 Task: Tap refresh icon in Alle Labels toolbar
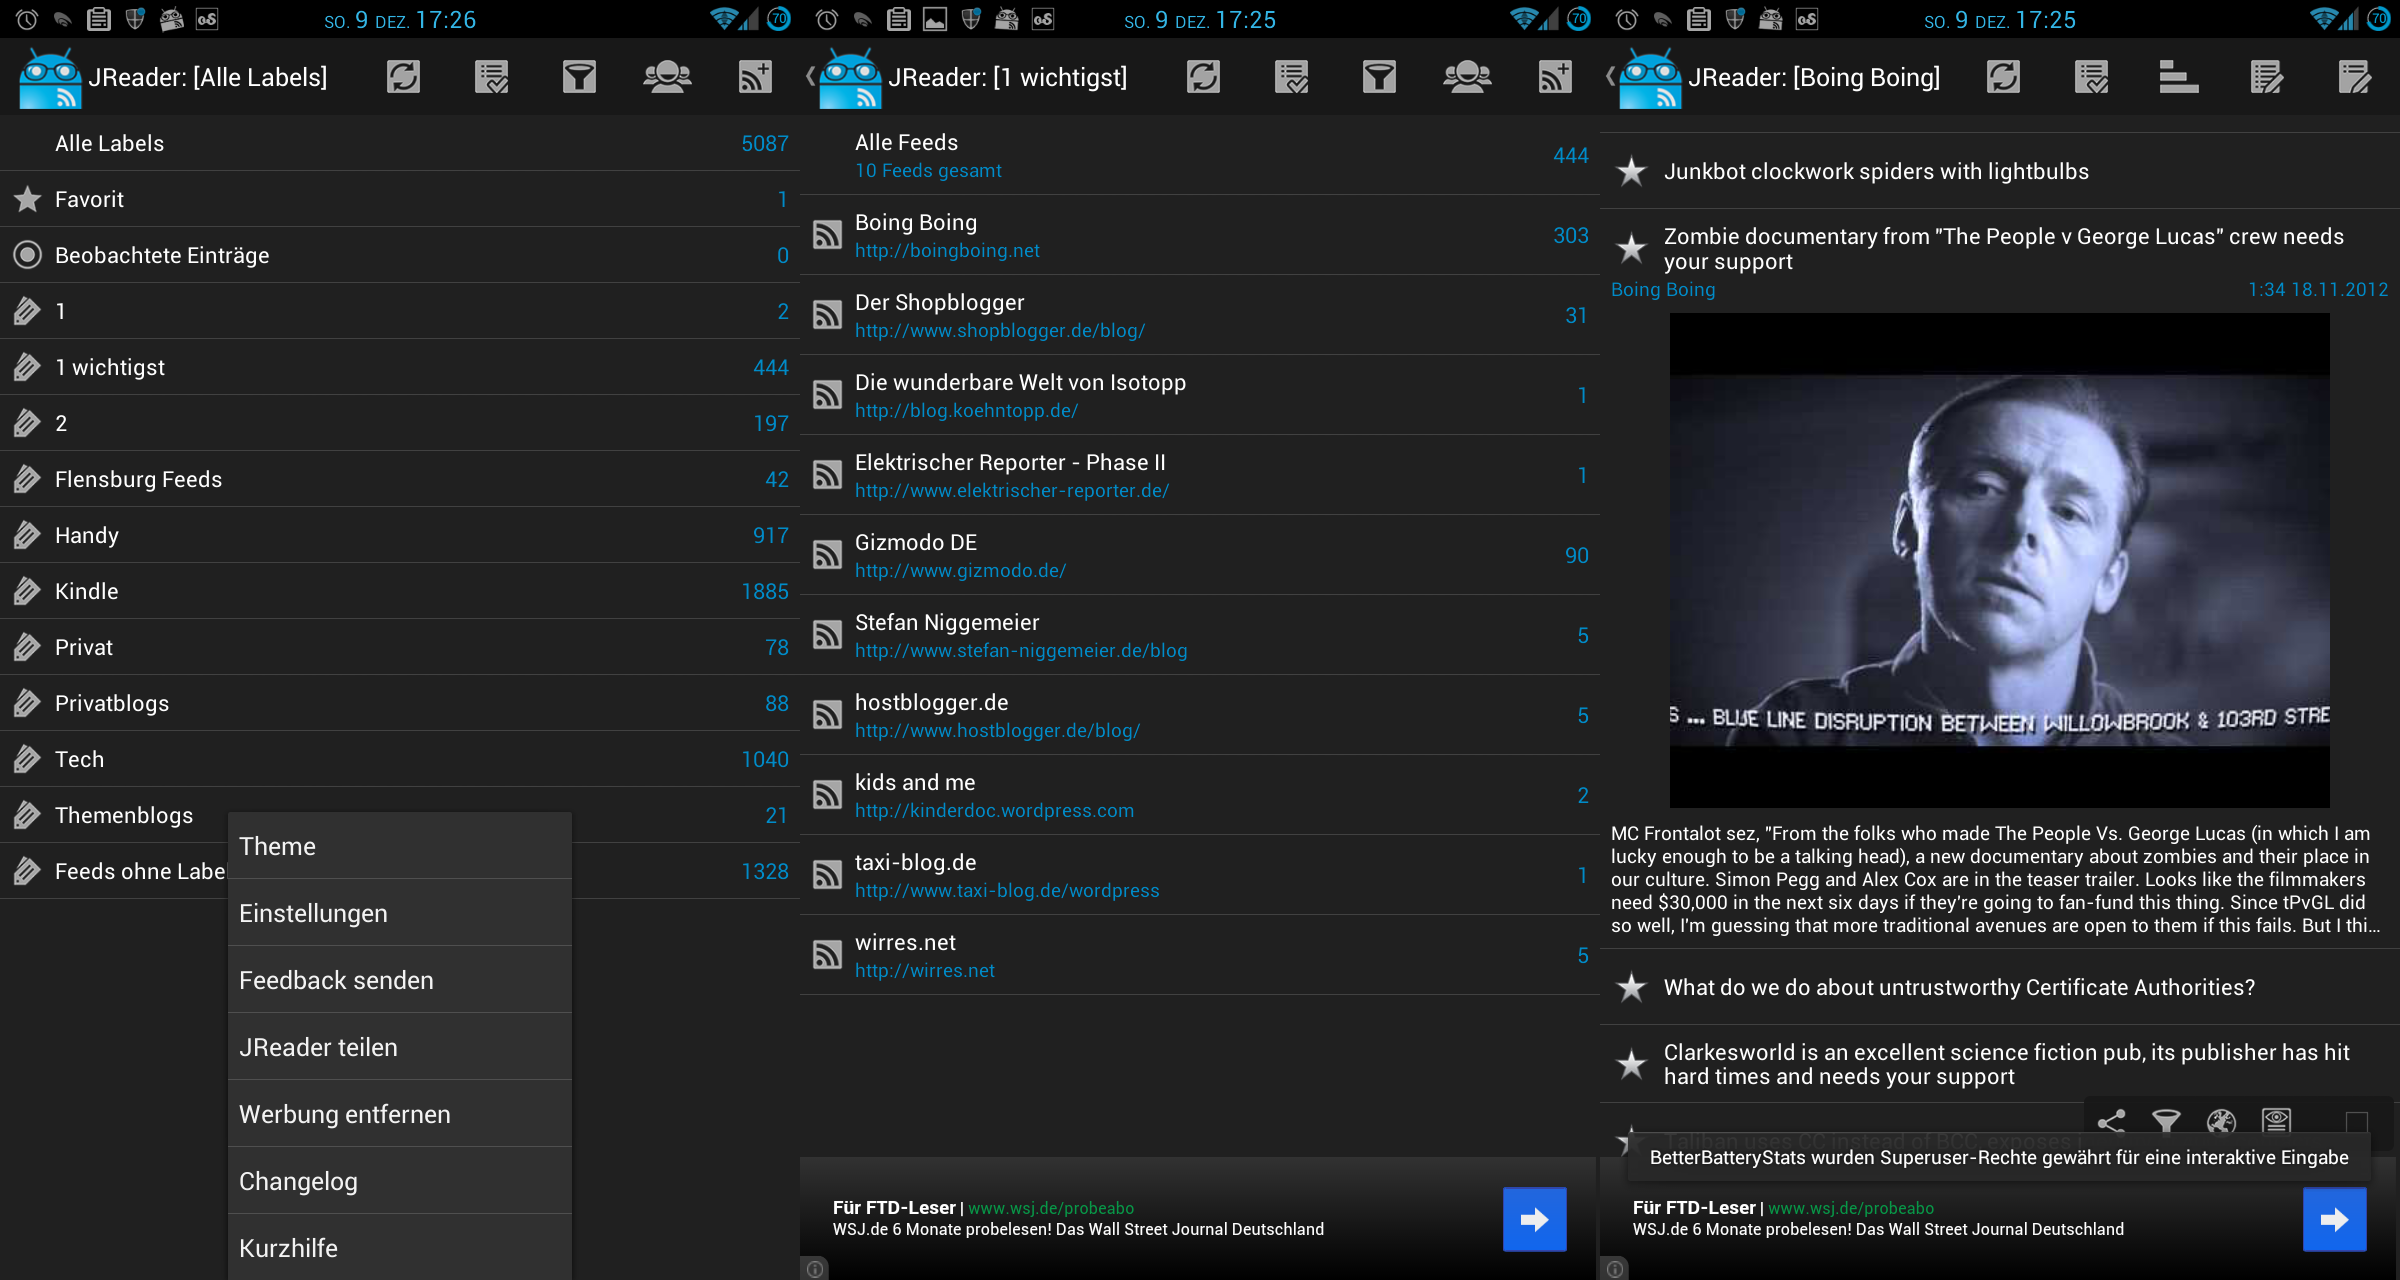pyautogui.click(x=403, y=77)
